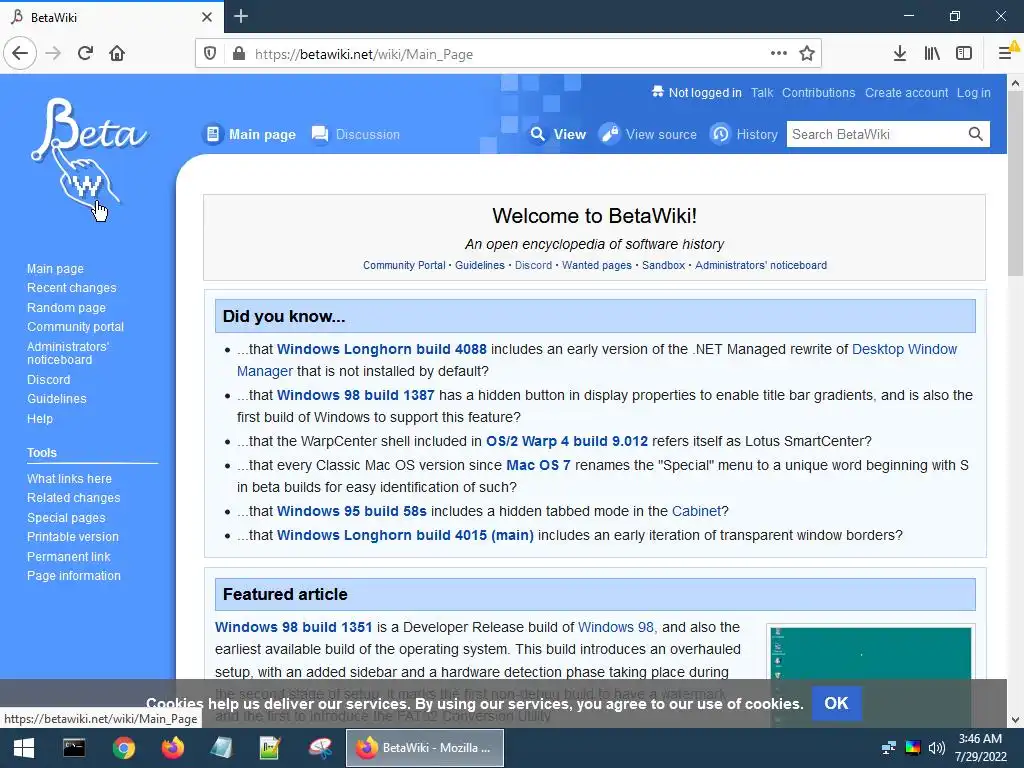Open Special pages sidebar link
This screenshot has height=768, width=1024.
(66, 518)
